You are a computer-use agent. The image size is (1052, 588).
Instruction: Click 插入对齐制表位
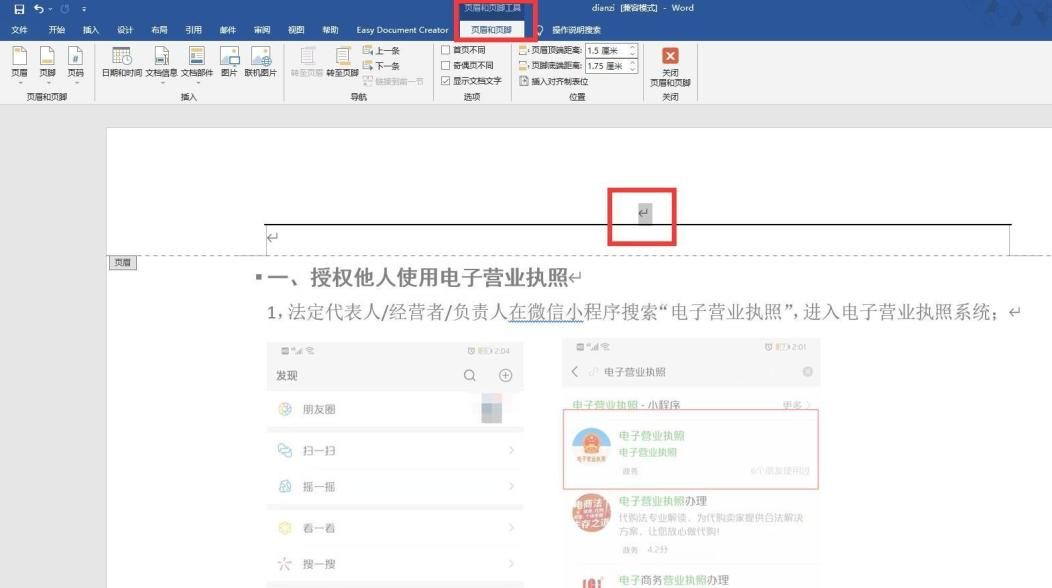pos(554,81)
